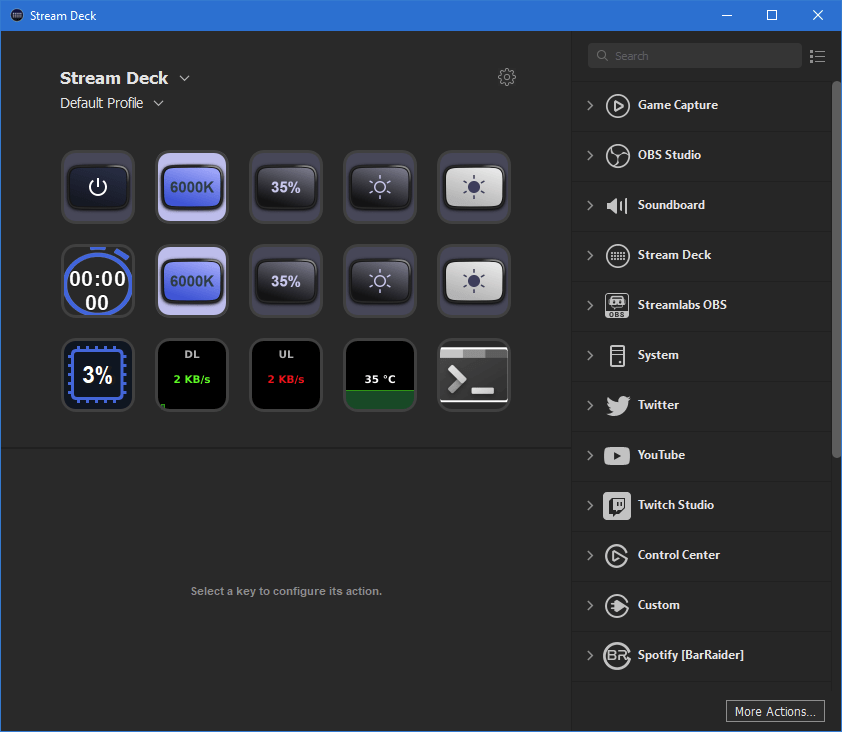Image resolution: width=842 pixels, height=732 pixels.
Task: Select the 35% key in the second row
Action: tap(286, 281)
